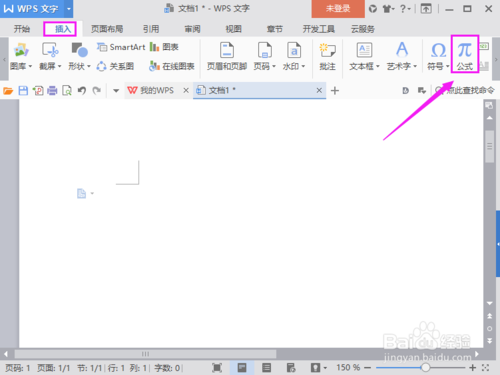Insert a 公式 formula

pyautogui.click(x=465, y=56)
